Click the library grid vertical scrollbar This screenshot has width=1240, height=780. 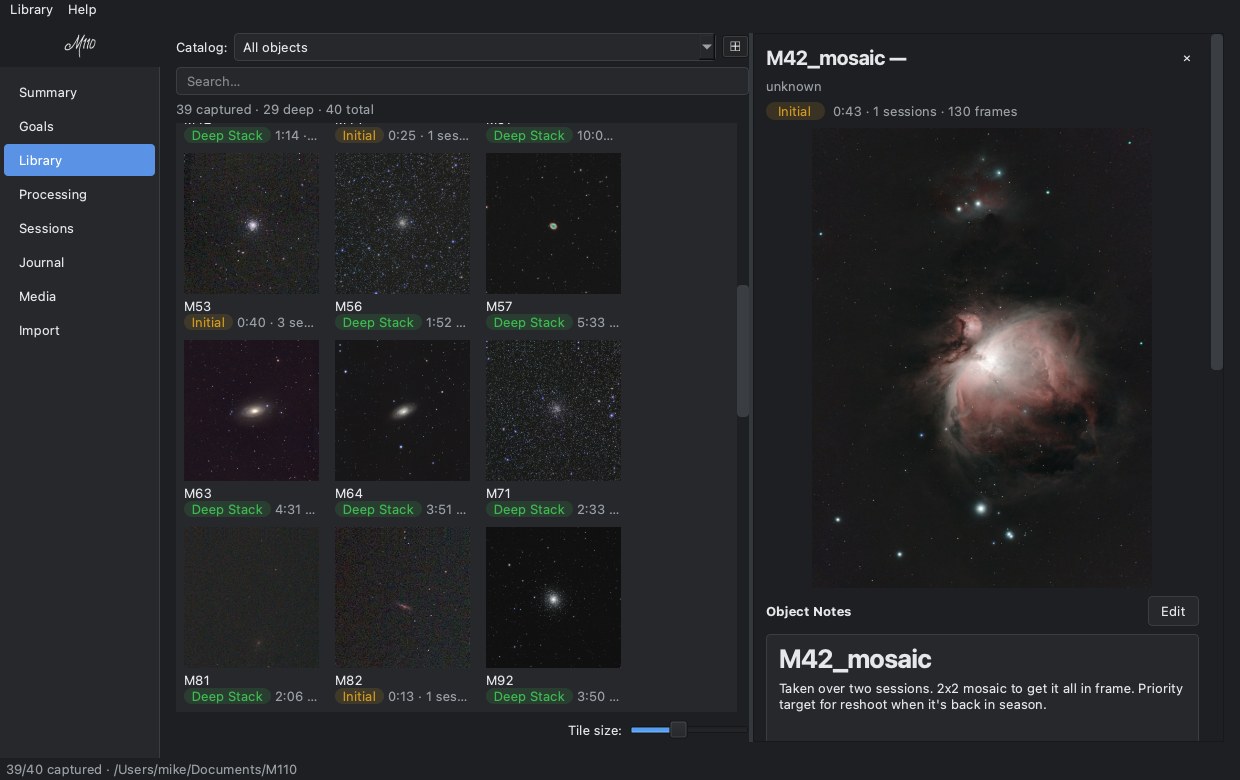(x=743, y=350)
